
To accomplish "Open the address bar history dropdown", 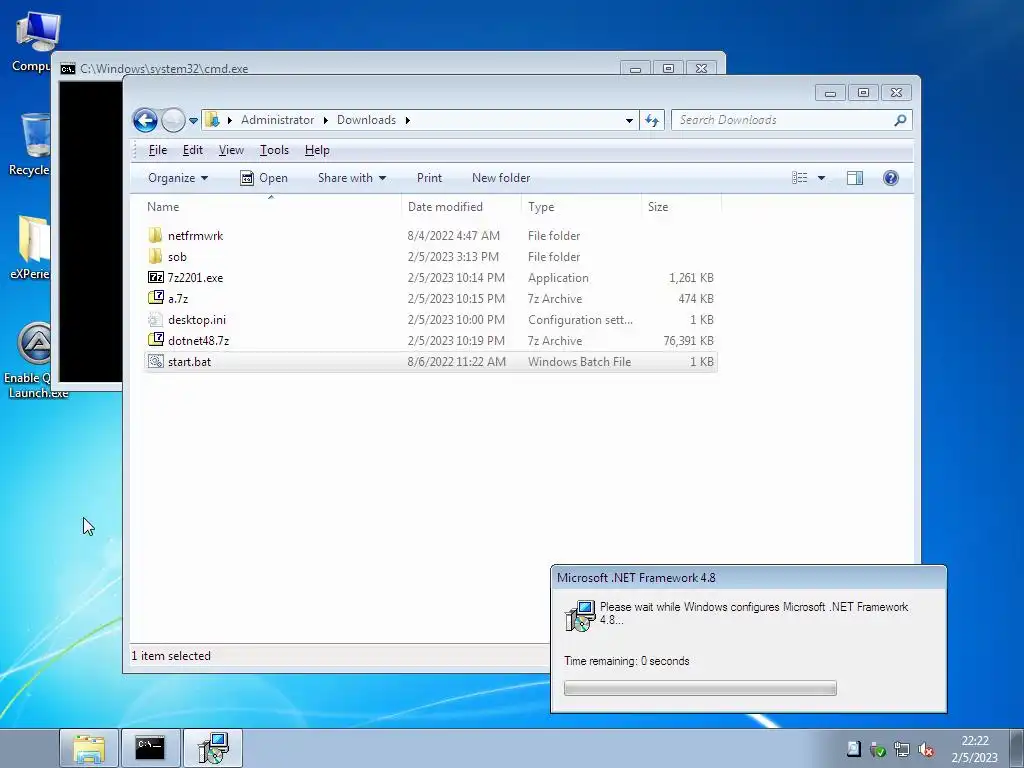I will [x=629, y=120].
